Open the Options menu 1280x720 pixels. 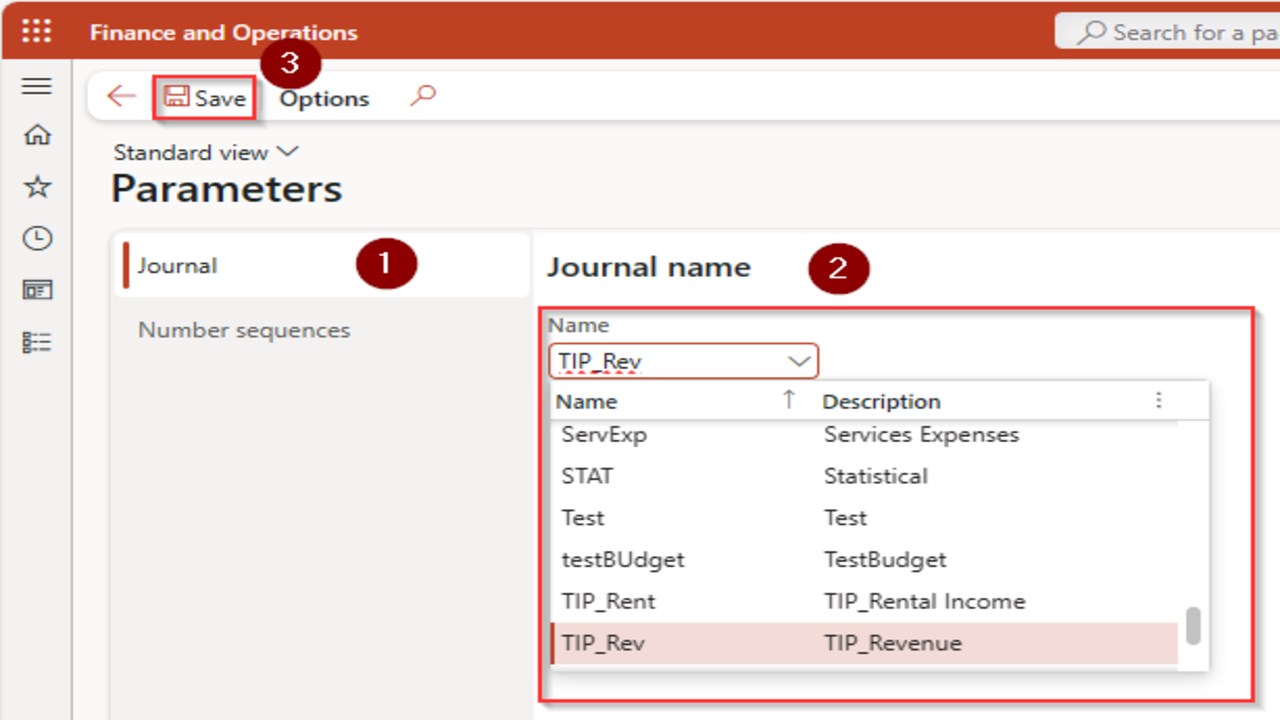(324, 98)
